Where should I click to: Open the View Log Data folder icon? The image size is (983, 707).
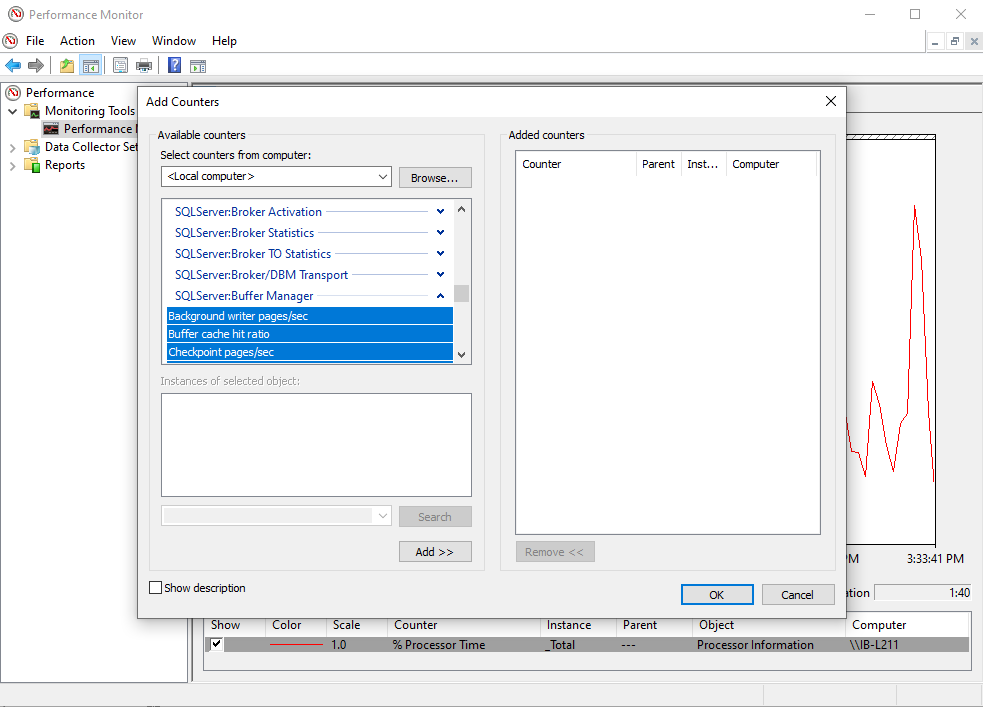click(x=66, y=65)
